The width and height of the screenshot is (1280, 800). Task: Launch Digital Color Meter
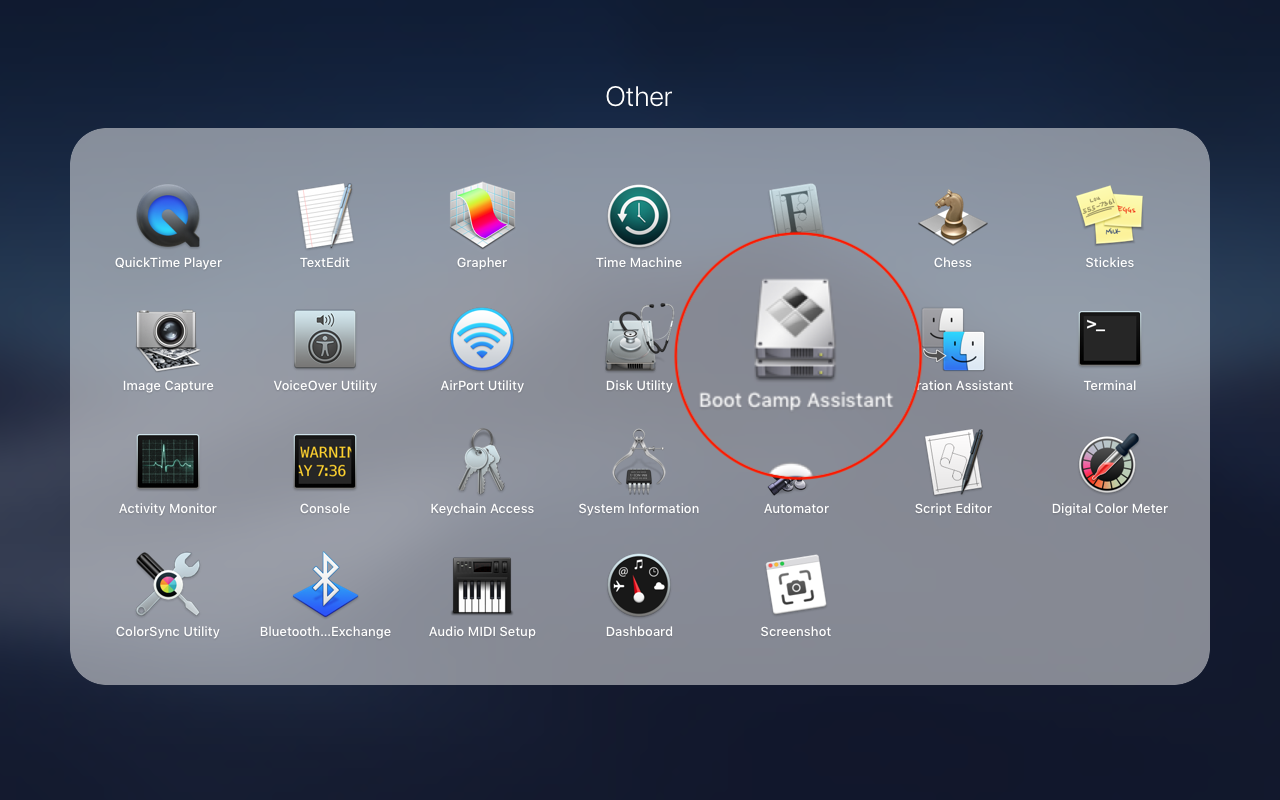click(x=1110, y=462)
